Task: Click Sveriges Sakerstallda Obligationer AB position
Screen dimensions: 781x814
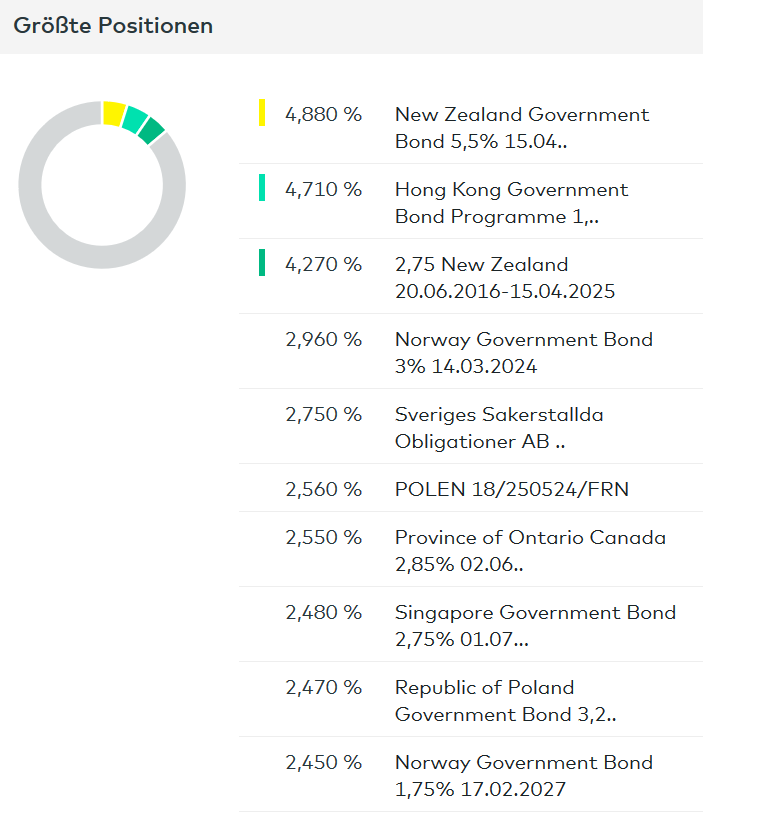Action: tap(499, 428)
